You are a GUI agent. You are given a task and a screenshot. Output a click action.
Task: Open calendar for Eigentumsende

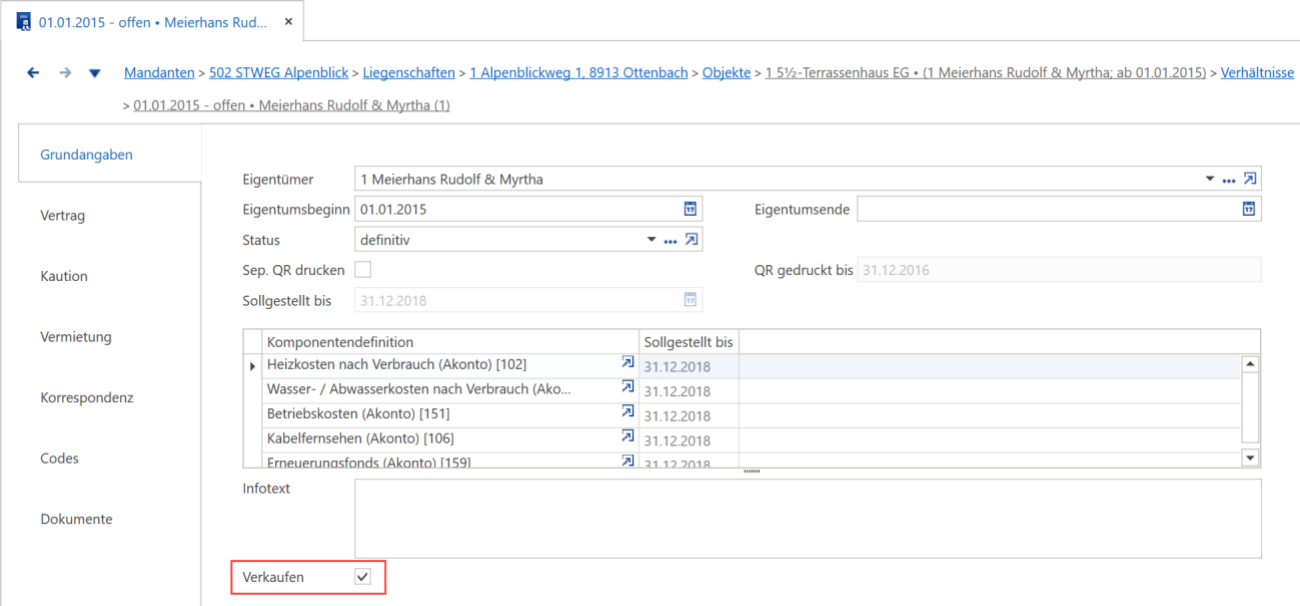1248,209
